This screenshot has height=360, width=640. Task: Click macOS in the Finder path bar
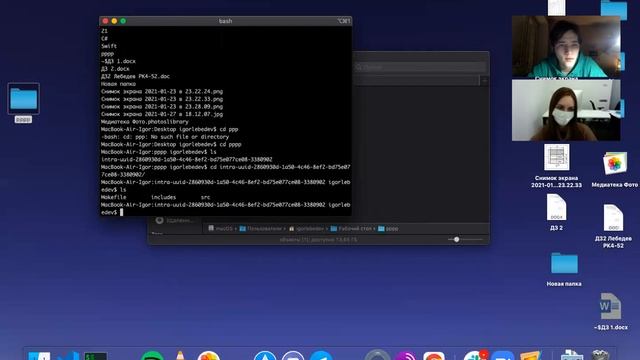[x=220, y=229]
